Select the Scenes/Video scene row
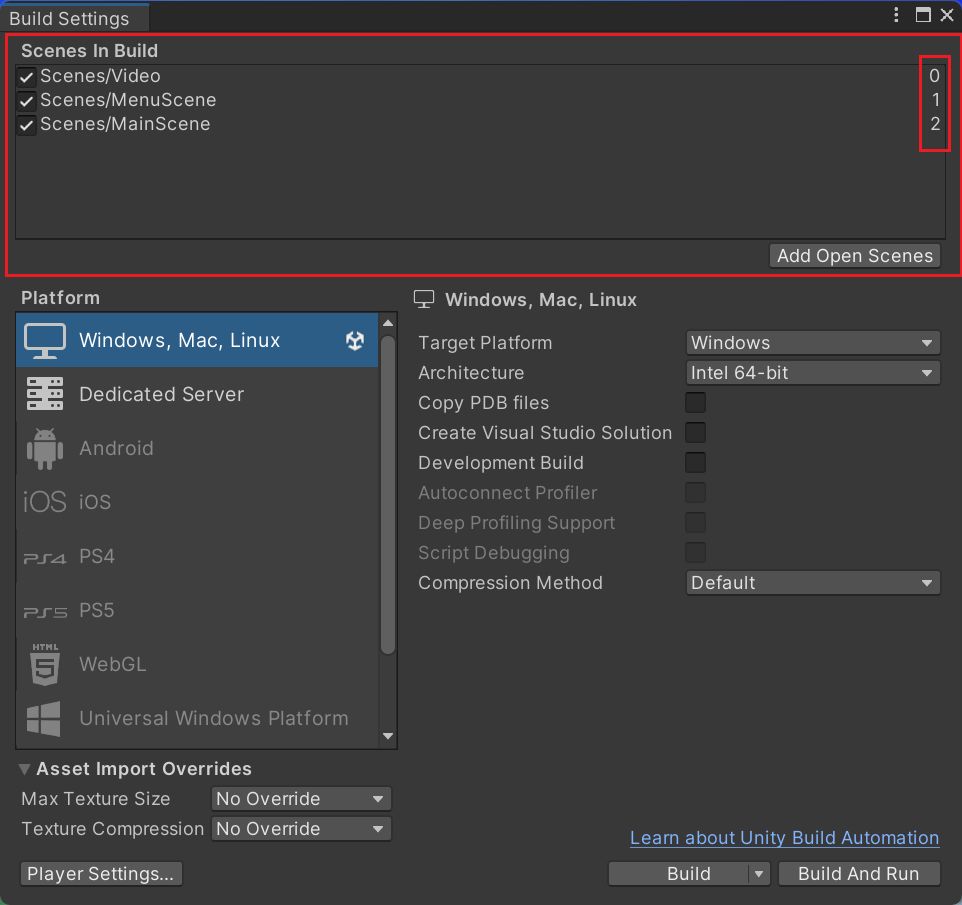 pyautogui.click(x=480, y=76)
